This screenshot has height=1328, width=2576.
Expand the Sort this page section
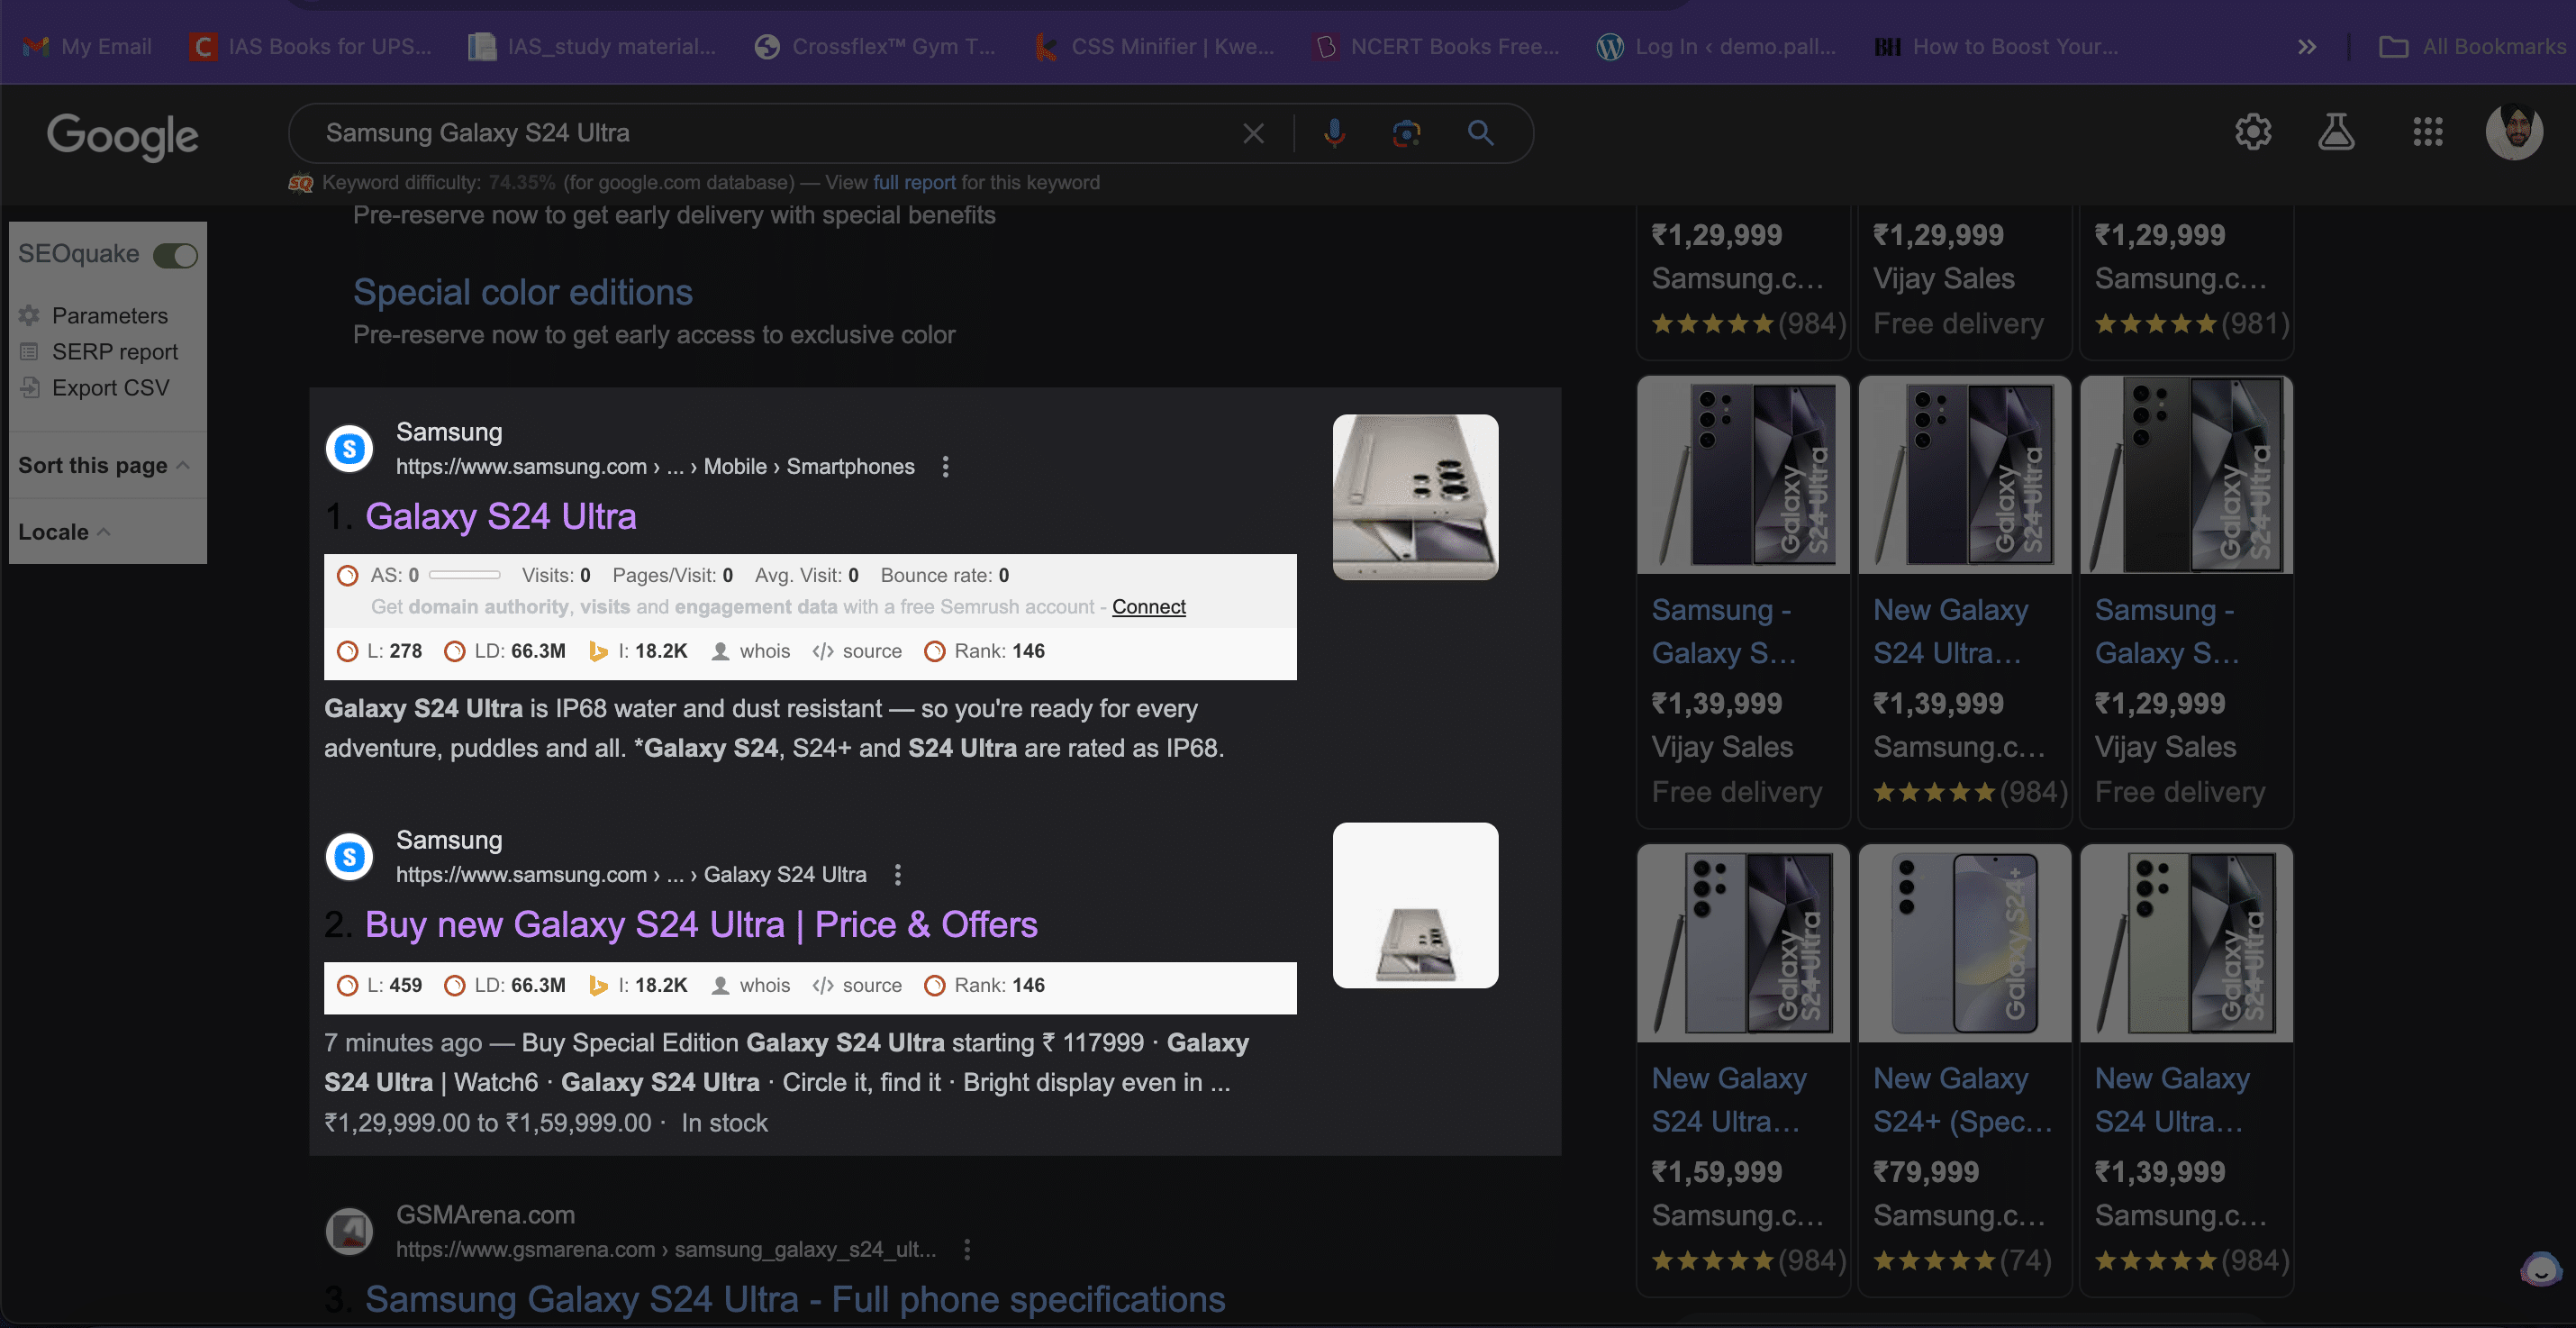tap(104, 465)
